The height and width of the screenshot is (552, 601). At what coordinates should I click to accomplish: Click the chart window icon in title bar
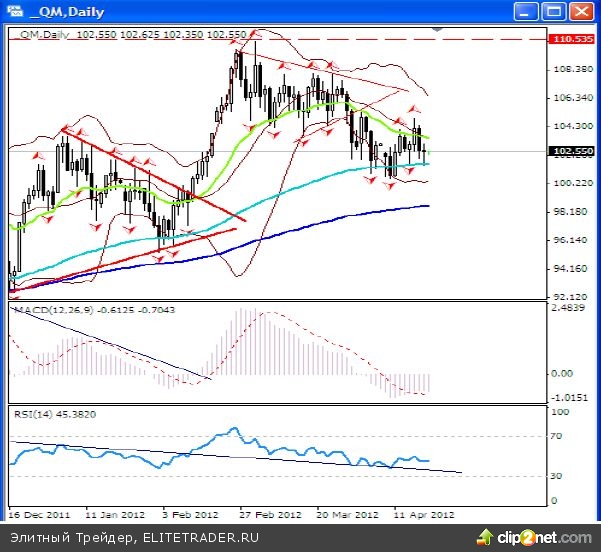click(x=14, y=11)
